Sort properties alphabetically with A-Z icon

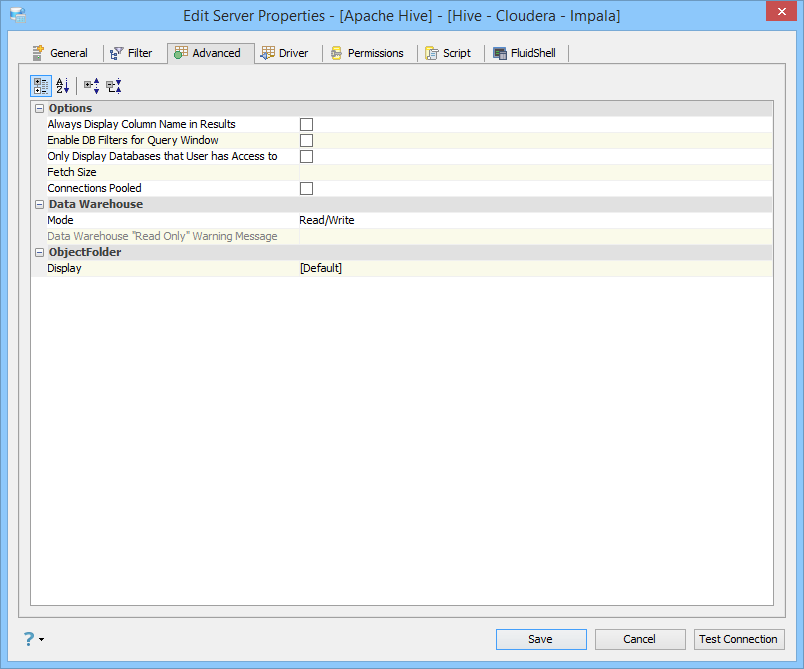[63, 86]
